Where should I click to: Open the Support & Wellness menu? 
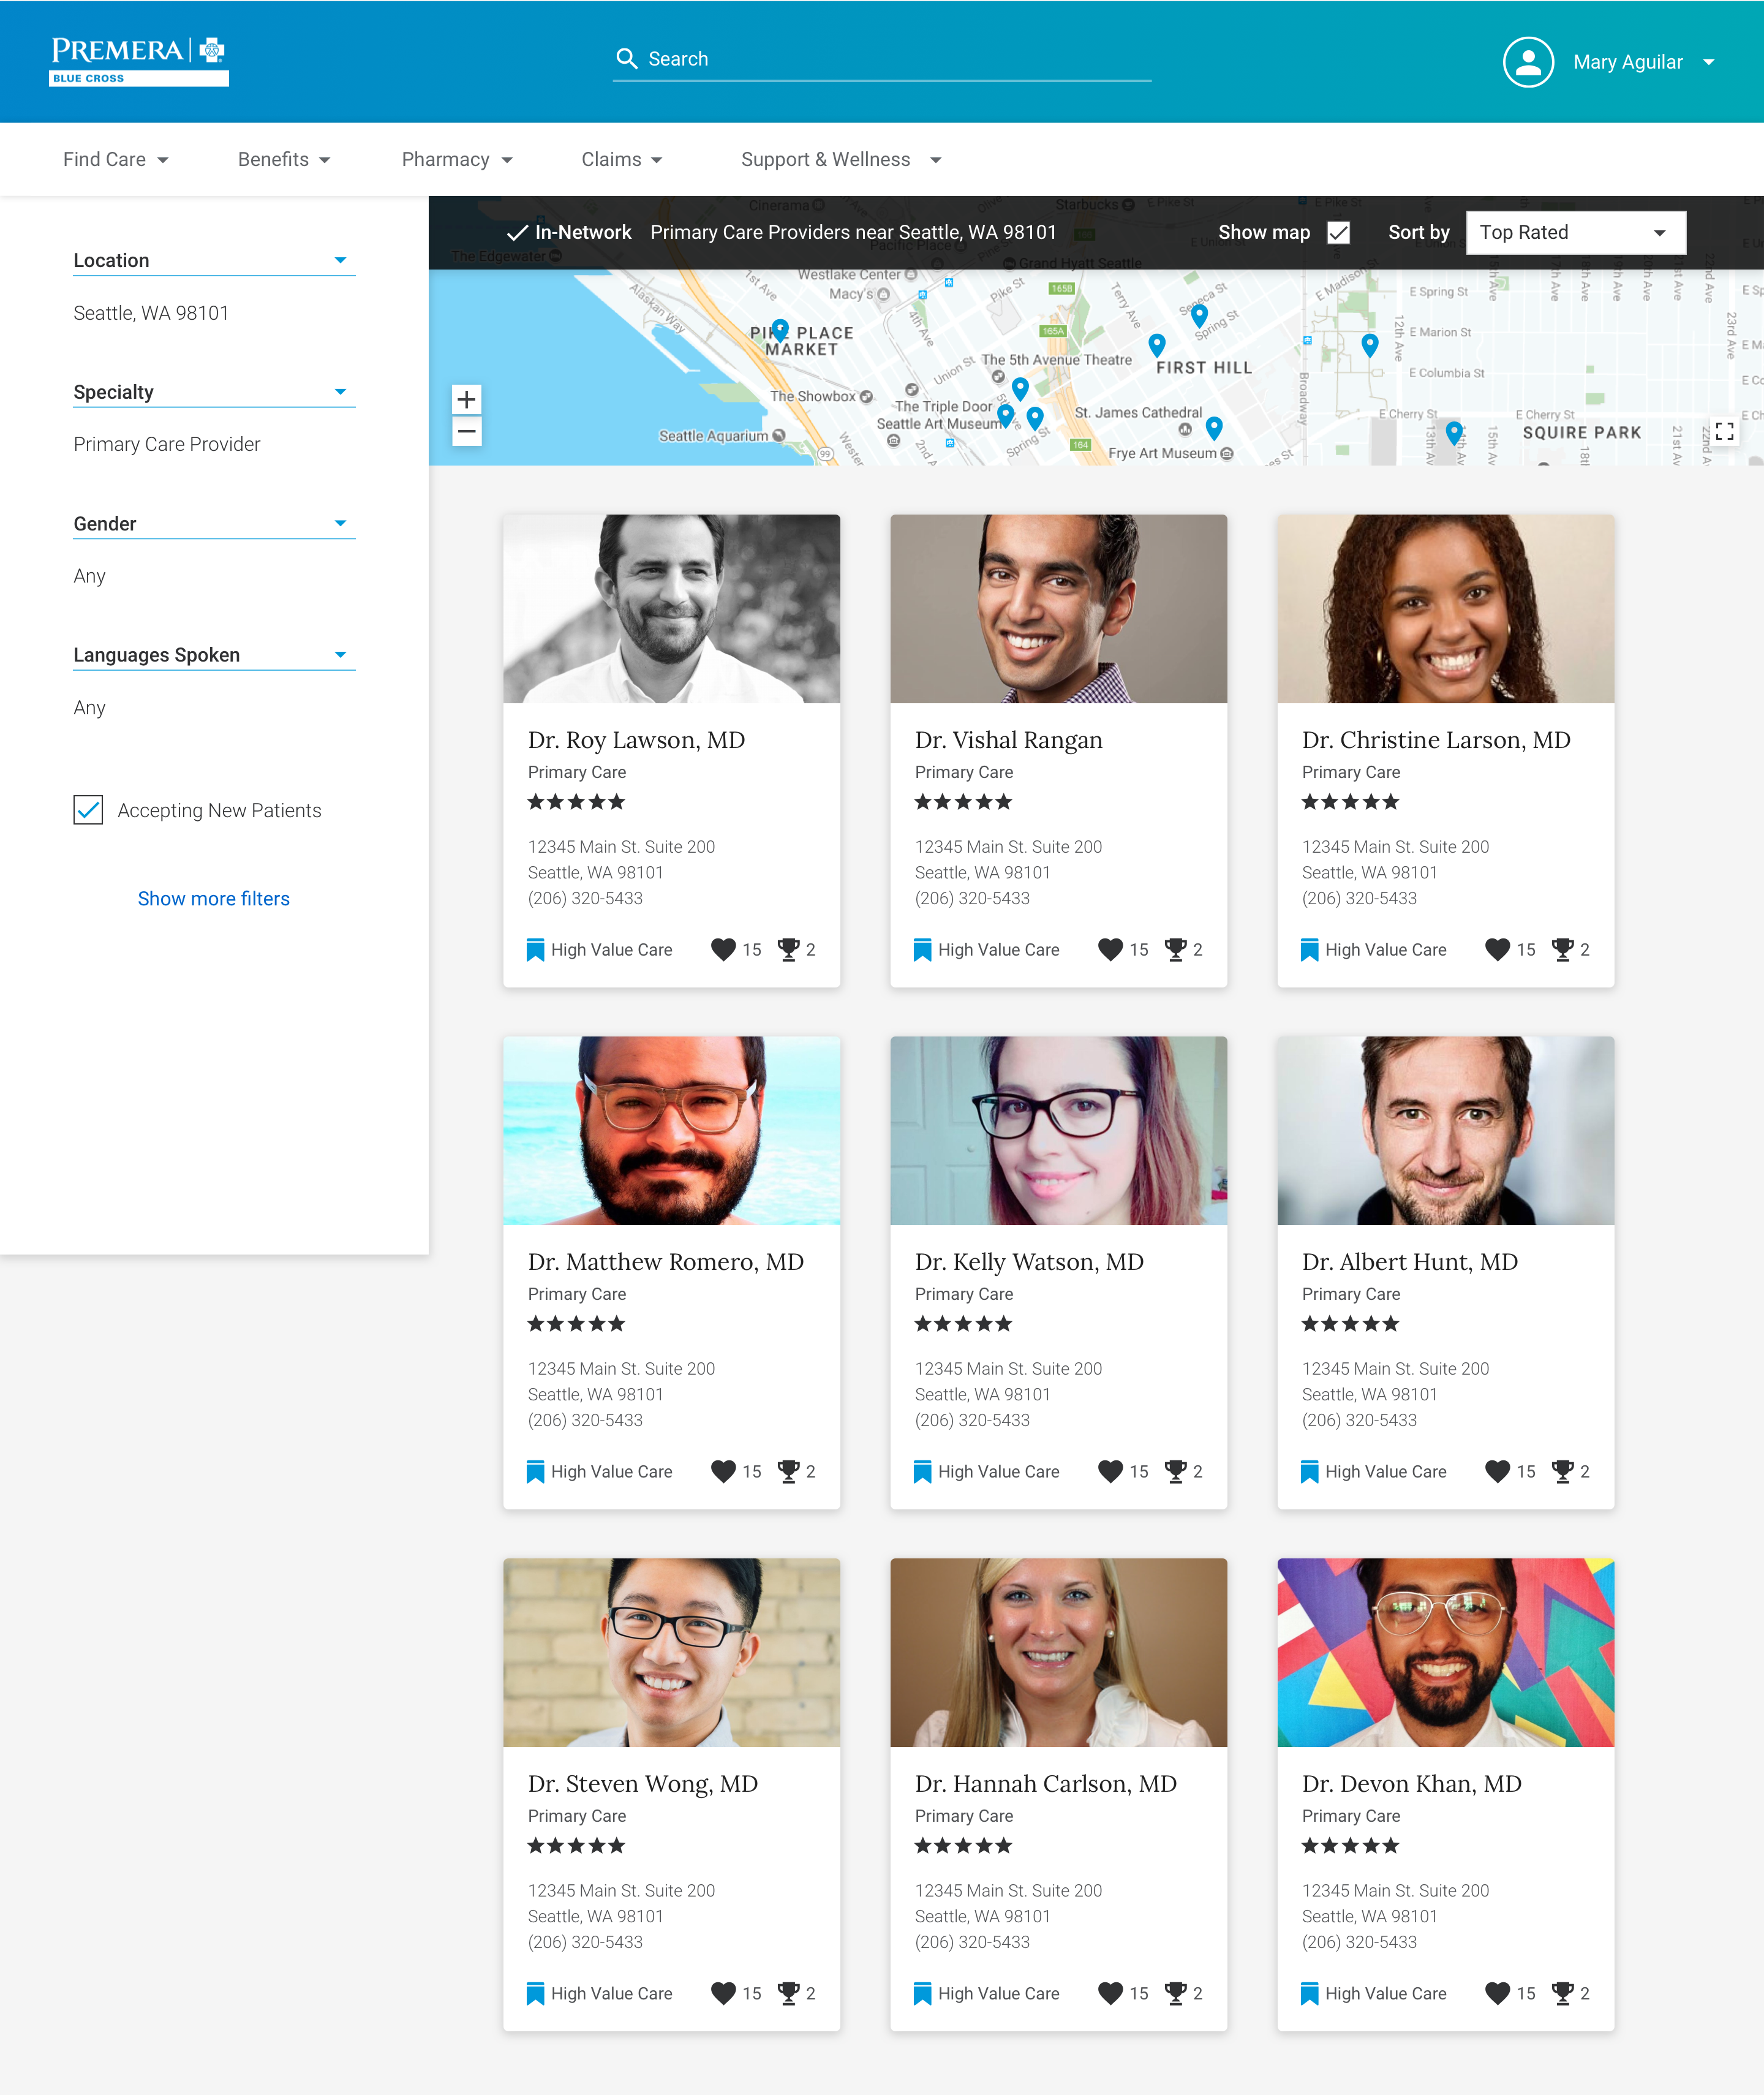[x=841, y=160]
